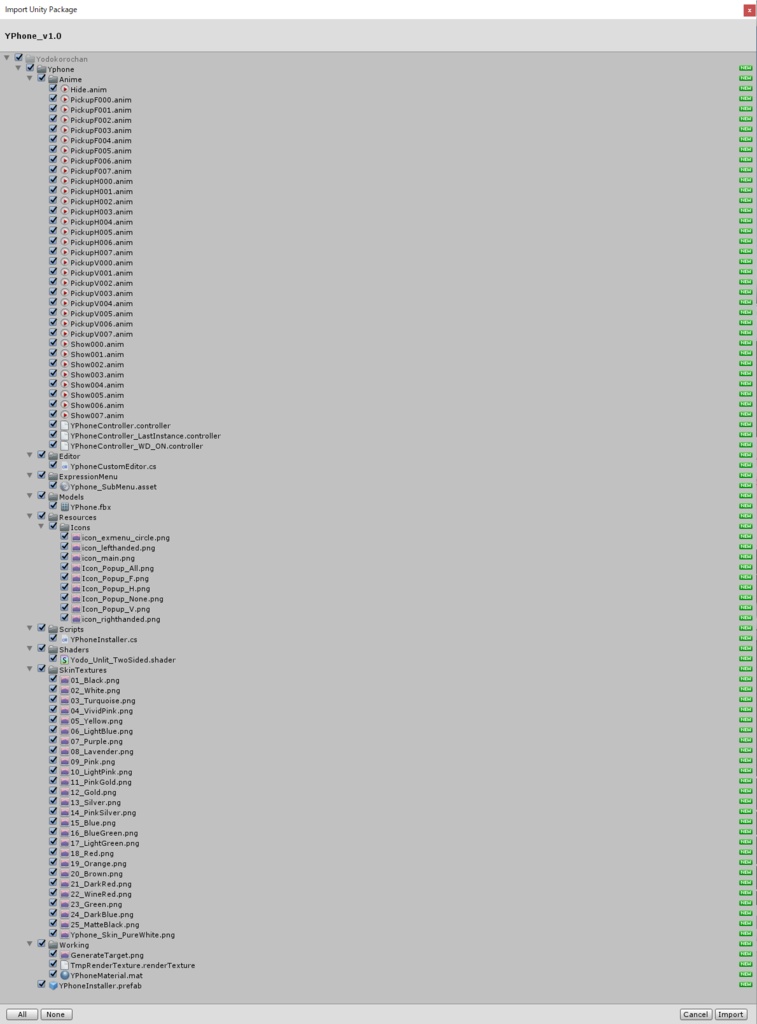Screen dimensions: 757x1024
Task: Click the Yphone_SubMenu.asset icon
Action: point(65,487)
